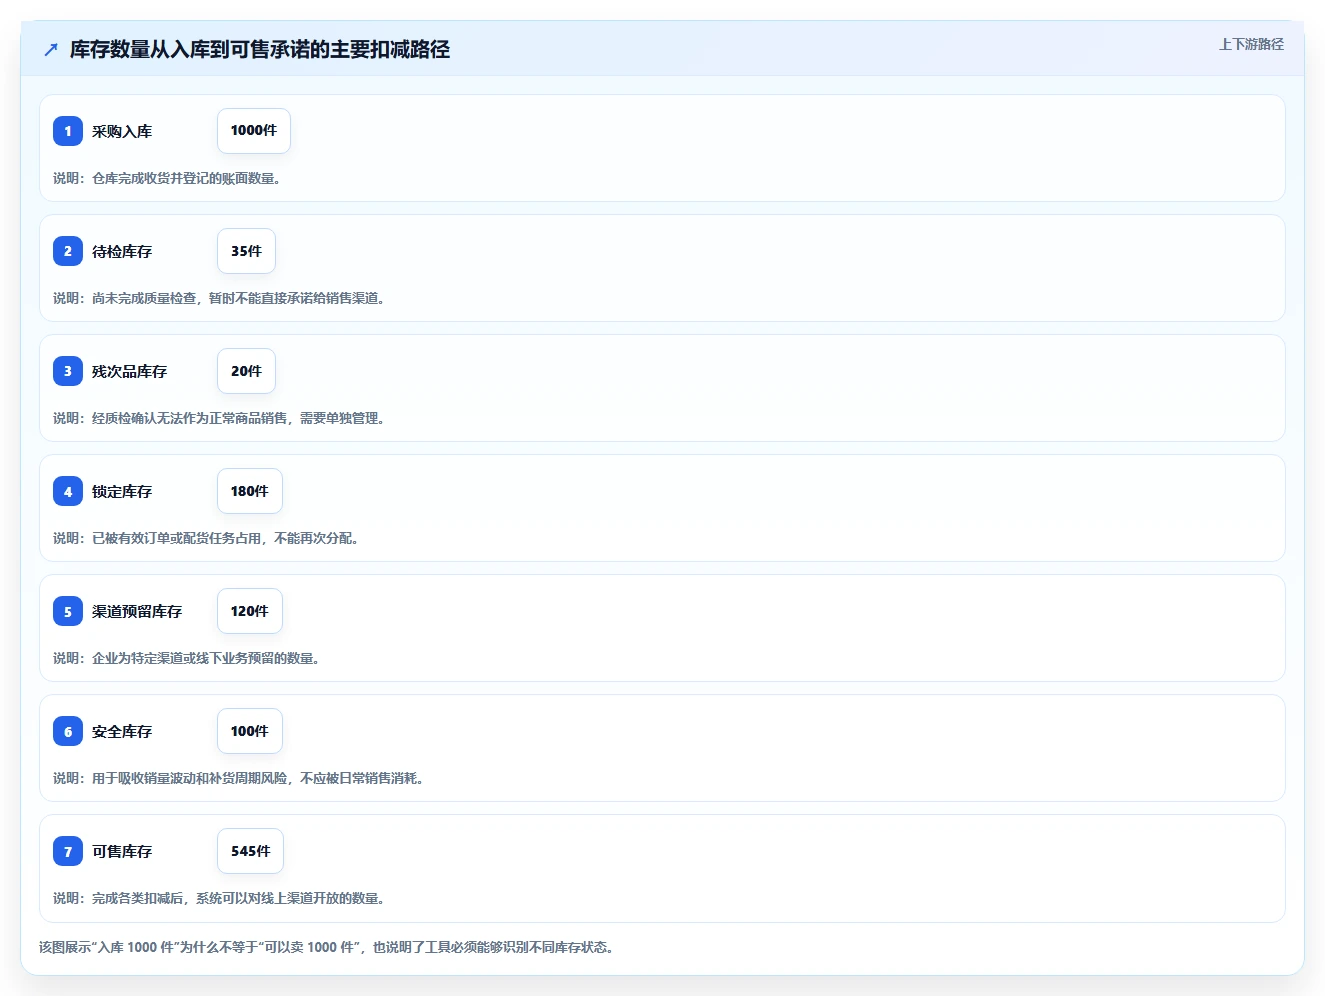The image size is (1325, 996).
Task: Click the 545件 quantity chip
Action: [x=251, y=851]
